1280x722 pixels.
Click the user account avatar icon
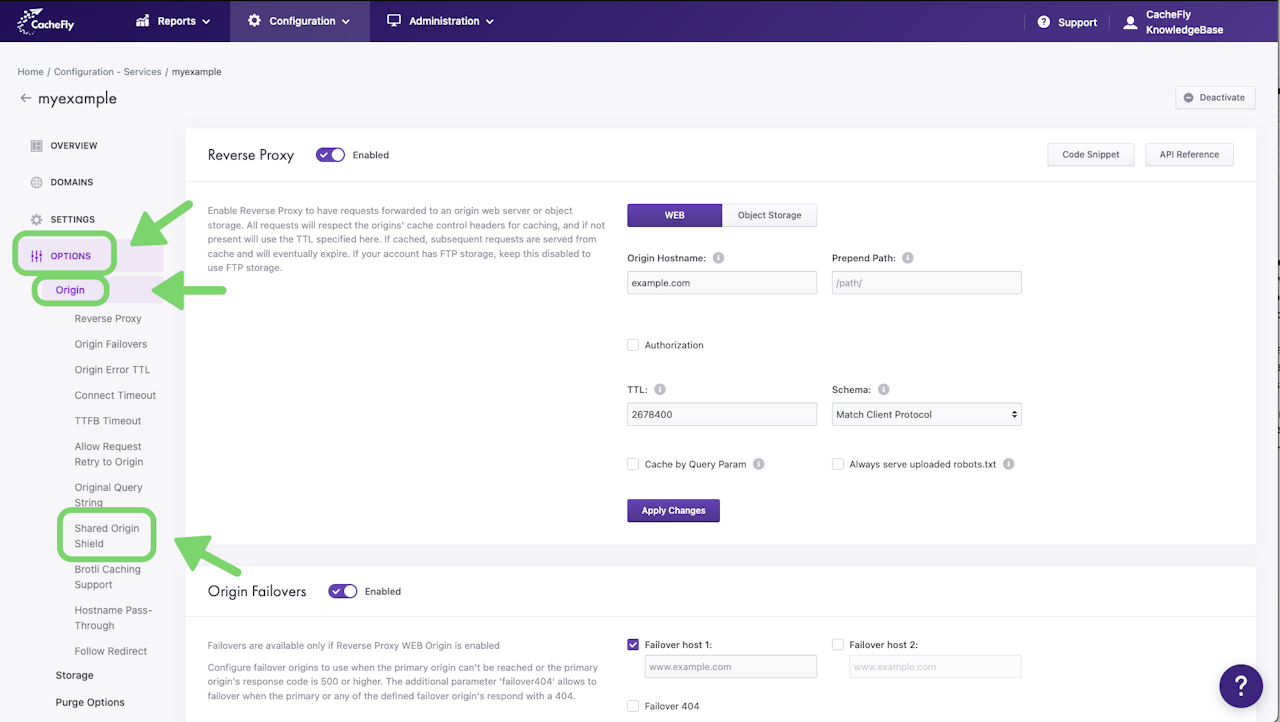(1130, 22)
